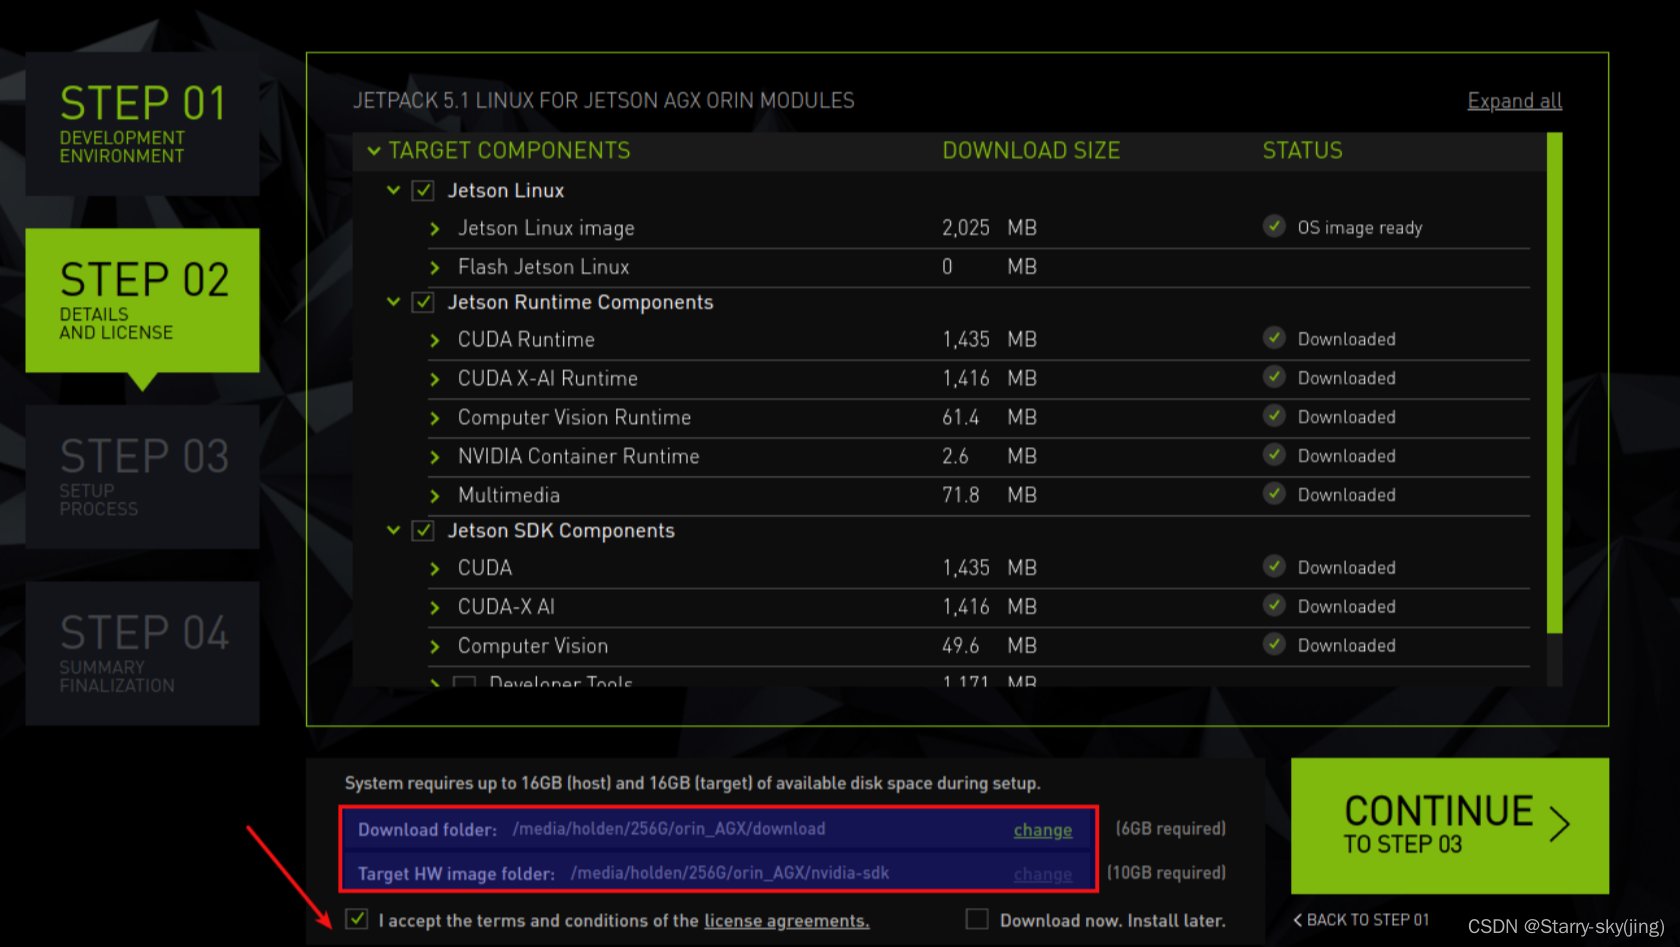Click the Downloaded check icon for the Computer Vision SDK row
The width and height of the screenshot is (1680, 947).
click(x=1274, y=644)
